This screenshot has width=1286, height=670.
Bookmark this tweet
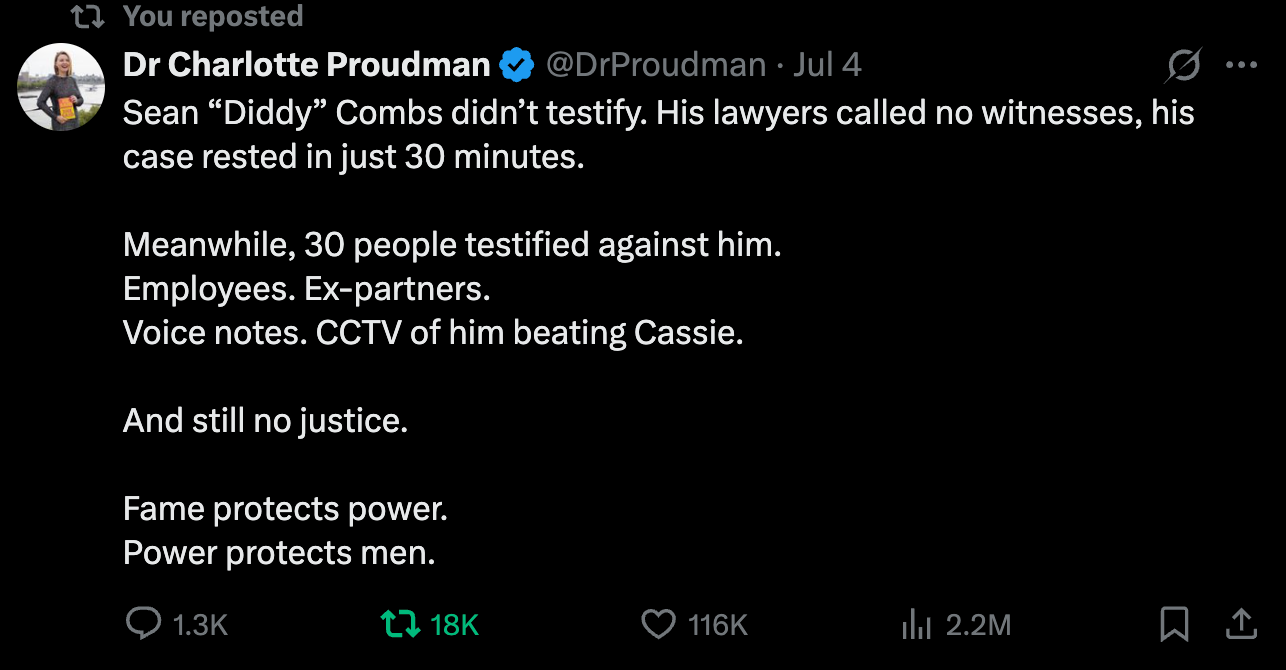[1174, 625]
